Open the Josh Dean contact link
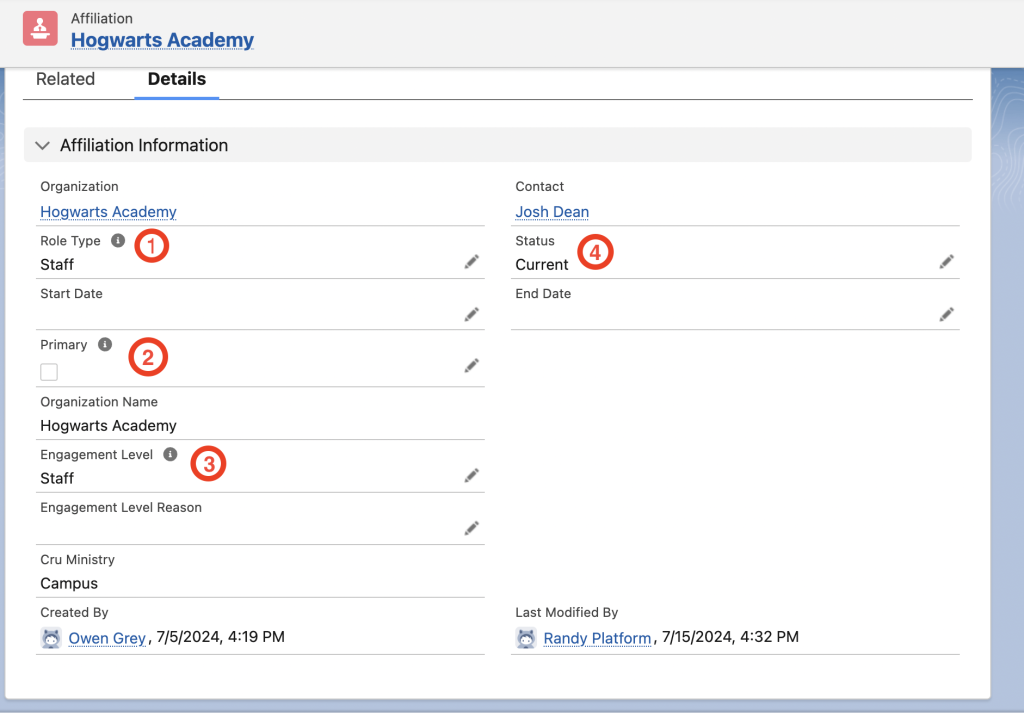Viewport: 1024px width, 717px height. [x=552, y=212]
